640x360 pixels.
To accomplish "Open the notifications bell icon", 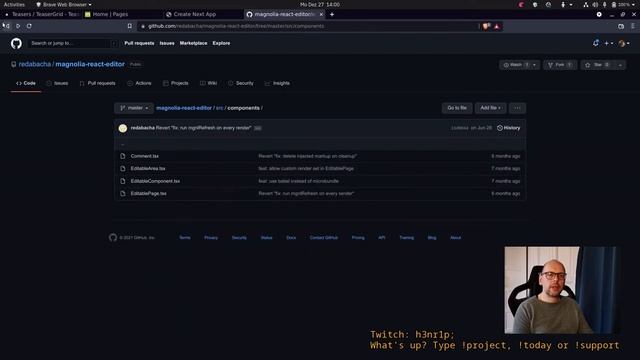I will pyautogui.click(x=596, y=43).
